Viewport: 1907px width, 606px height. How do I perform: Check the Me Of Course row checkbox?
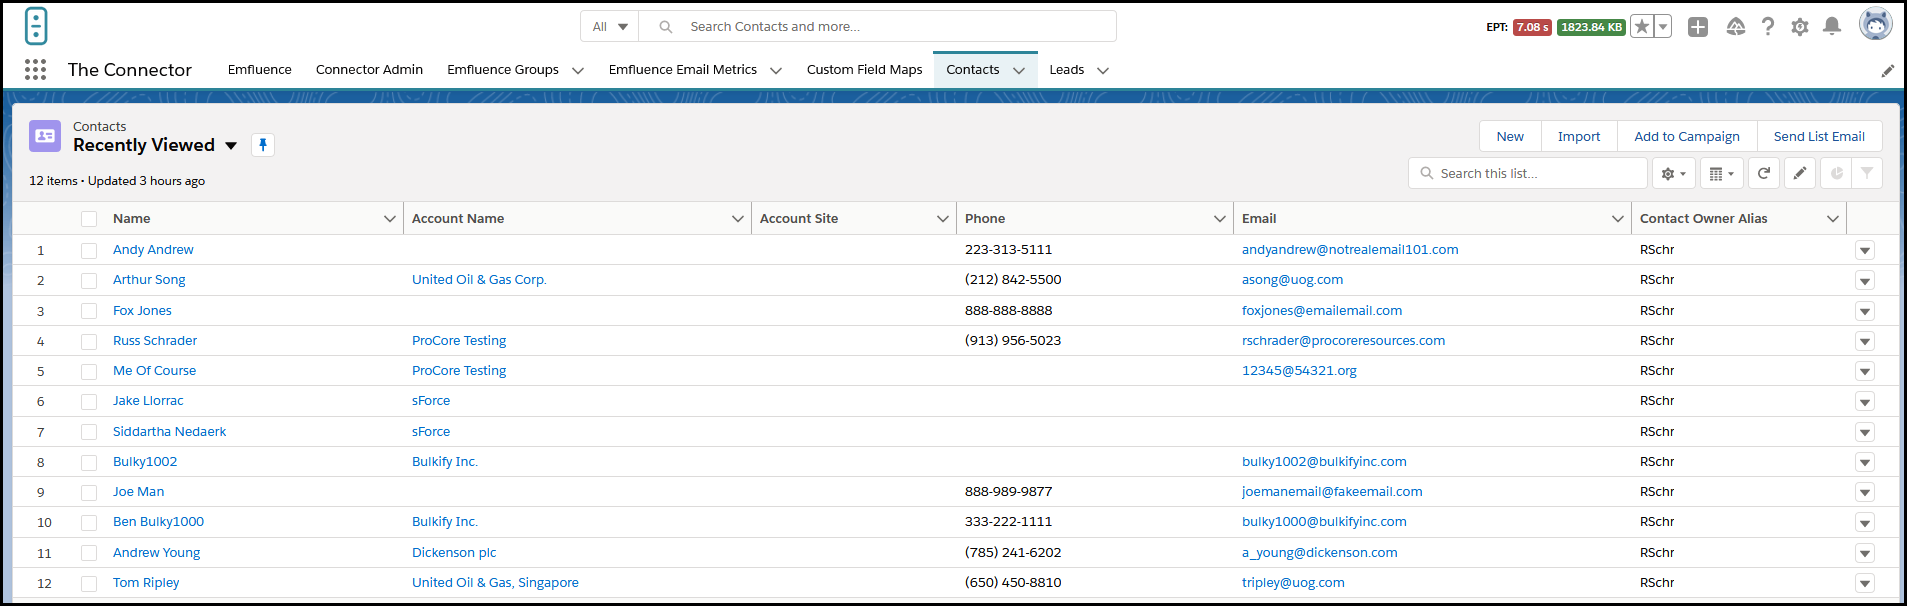click(89, 372)
